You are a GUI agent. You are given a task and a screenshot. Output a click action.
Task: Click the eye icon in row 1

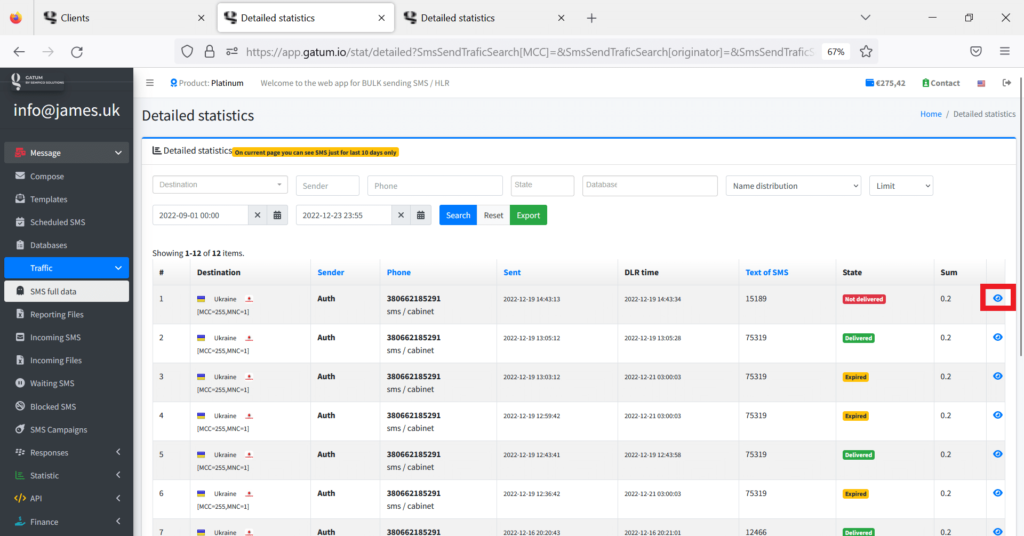(x=997, y=298)
